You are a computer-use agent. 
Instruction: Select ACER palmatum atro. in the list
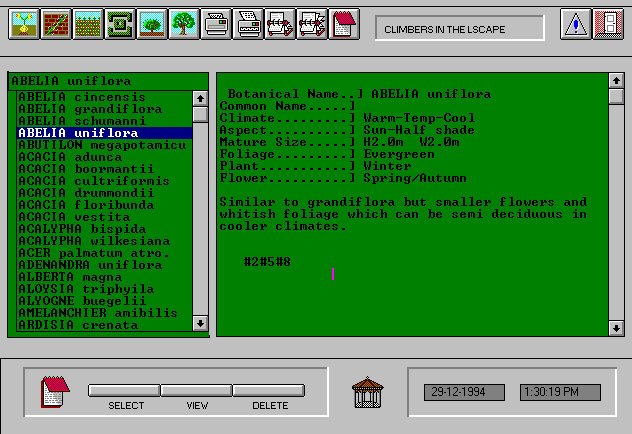pos(104,253)
